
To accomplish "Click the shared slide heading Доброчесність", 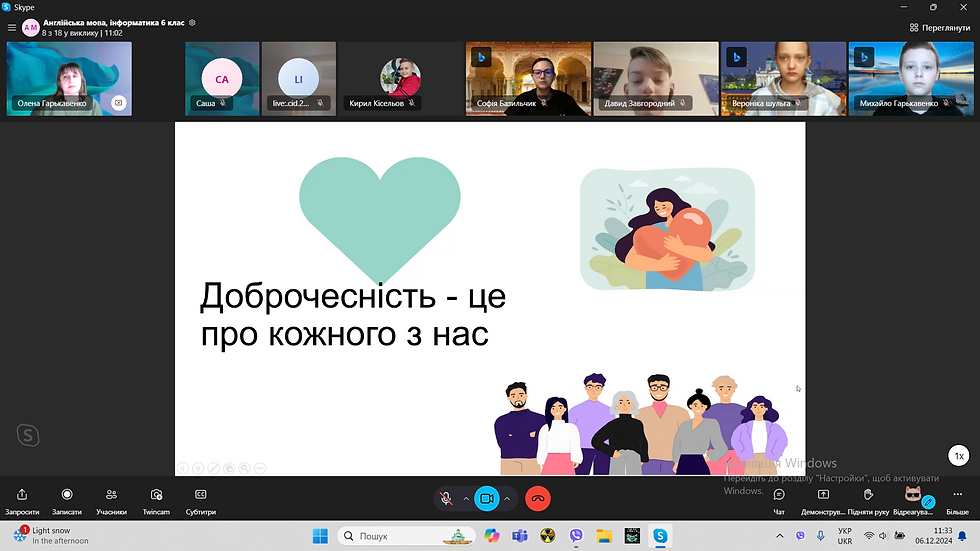I will pyautogui.click(x=318, y=295).
